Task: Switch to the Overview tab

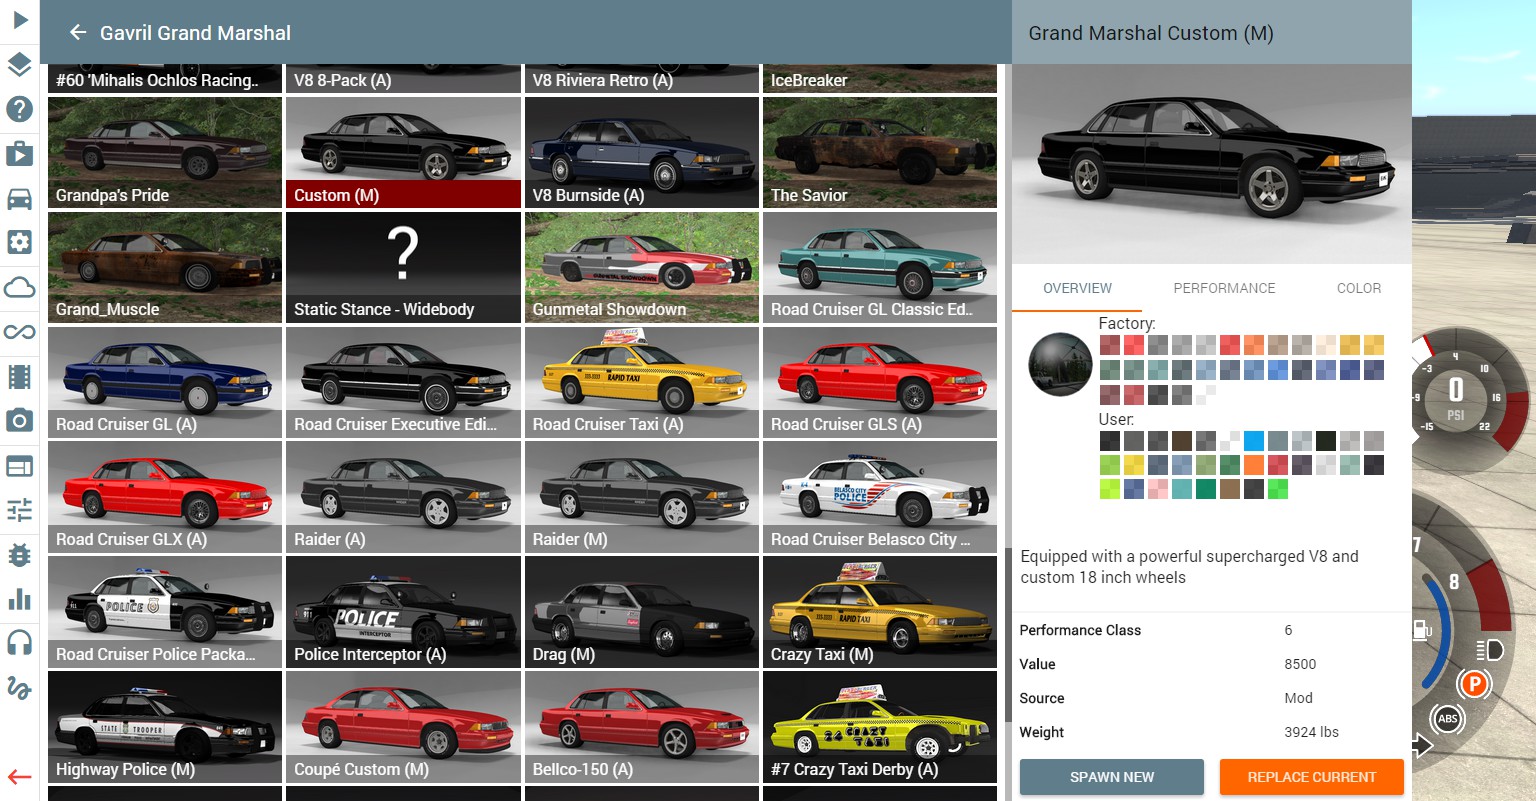Action: tap(1077, 288)
